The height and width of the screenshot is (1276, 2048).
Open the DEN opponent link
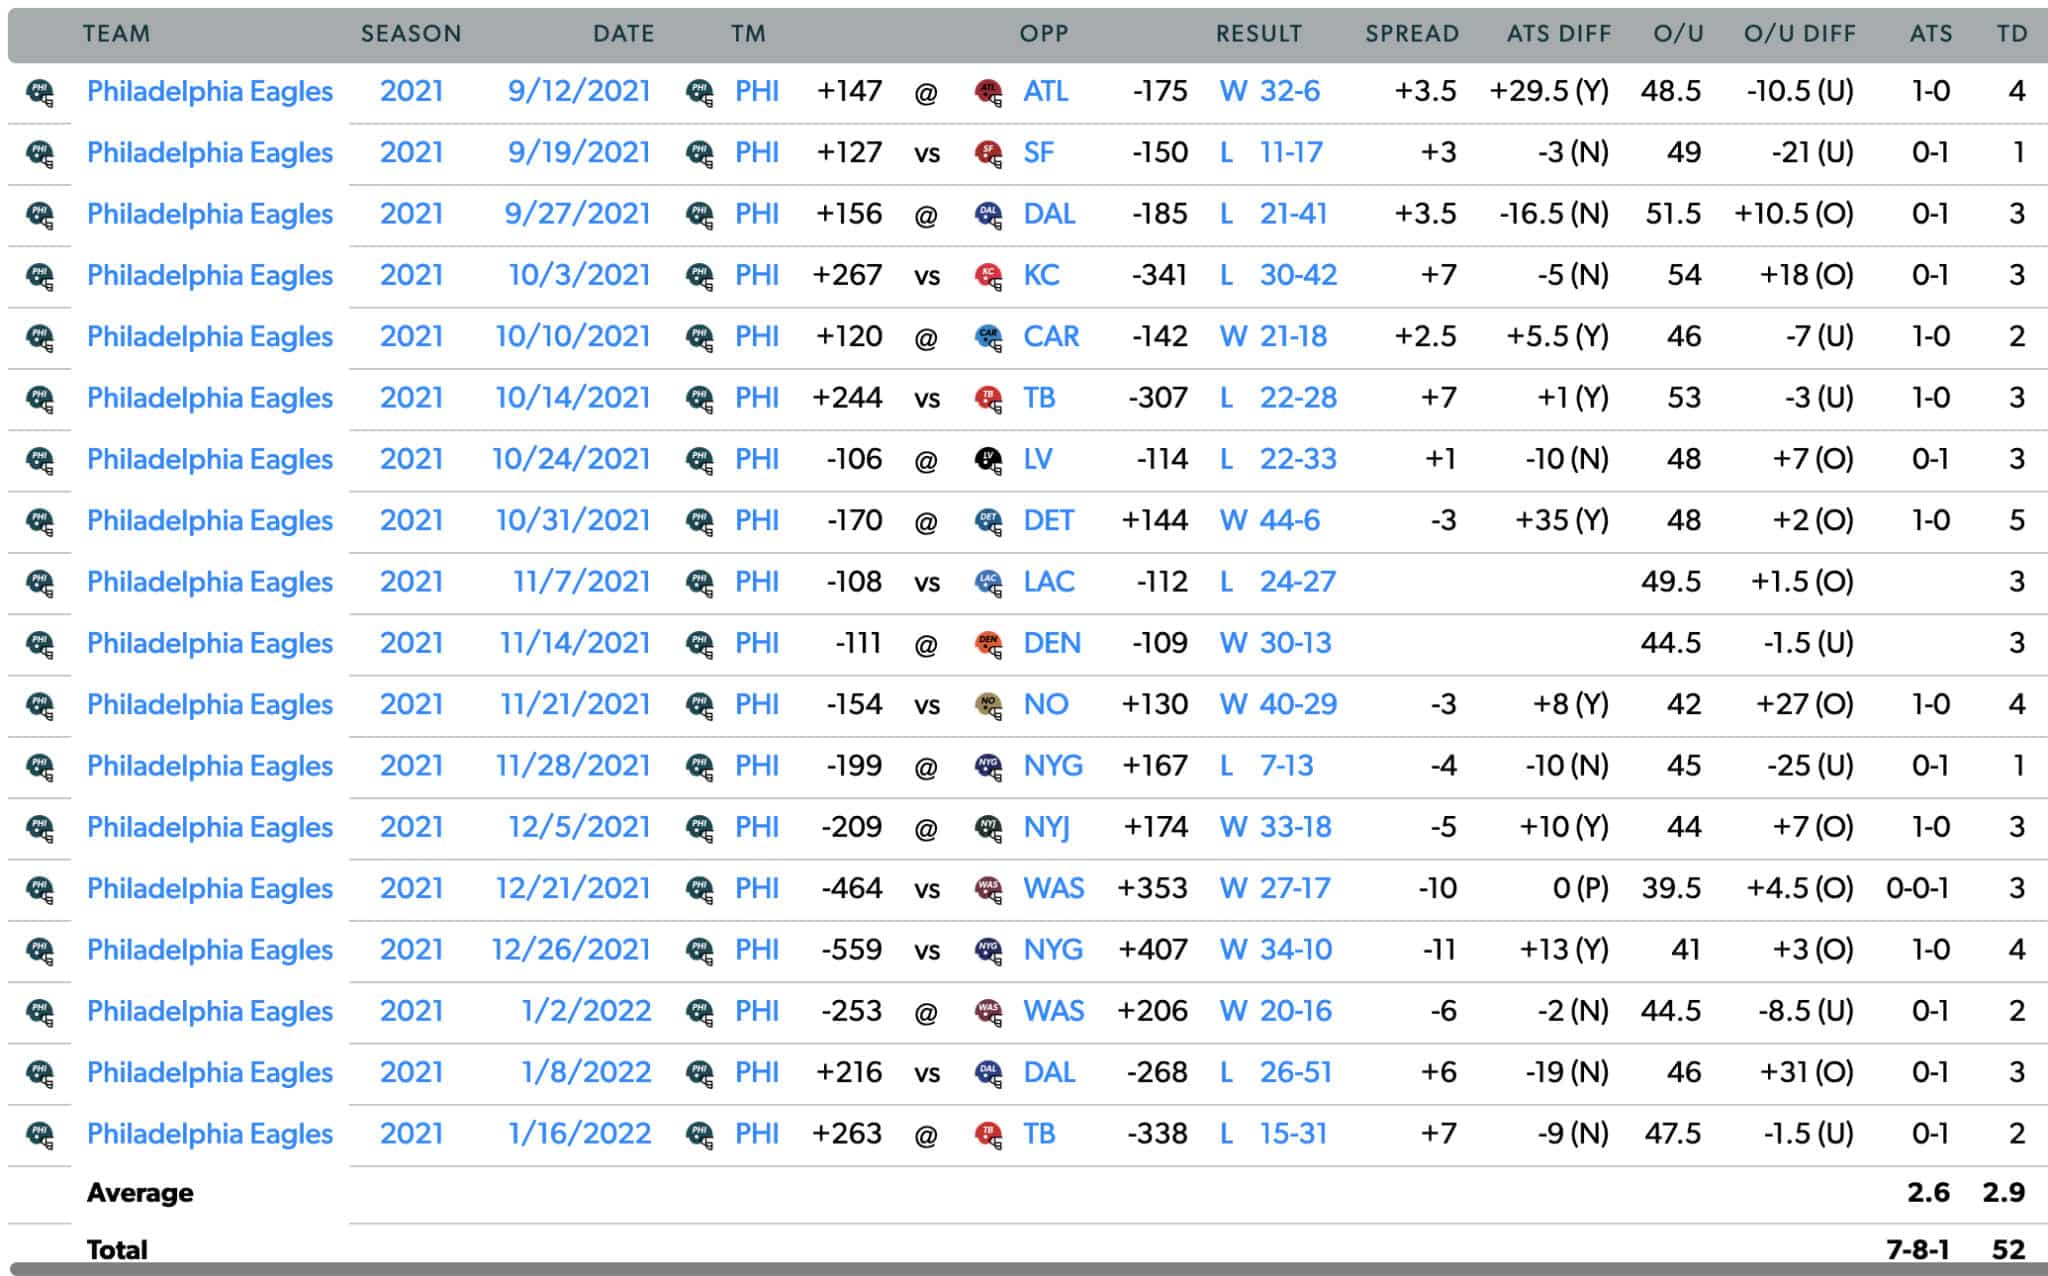click(1051, 643)
